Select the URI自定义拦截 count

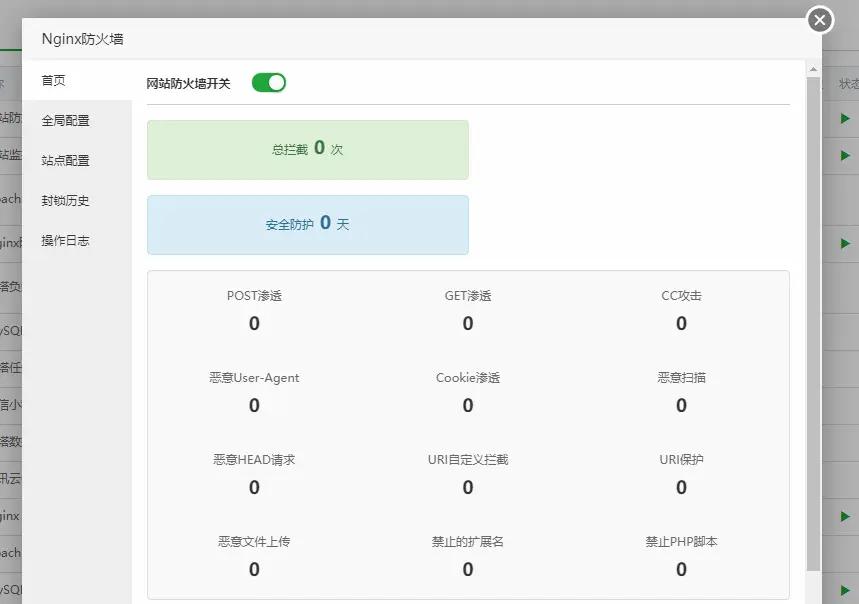pyautogui.click(x=468, y=487)
